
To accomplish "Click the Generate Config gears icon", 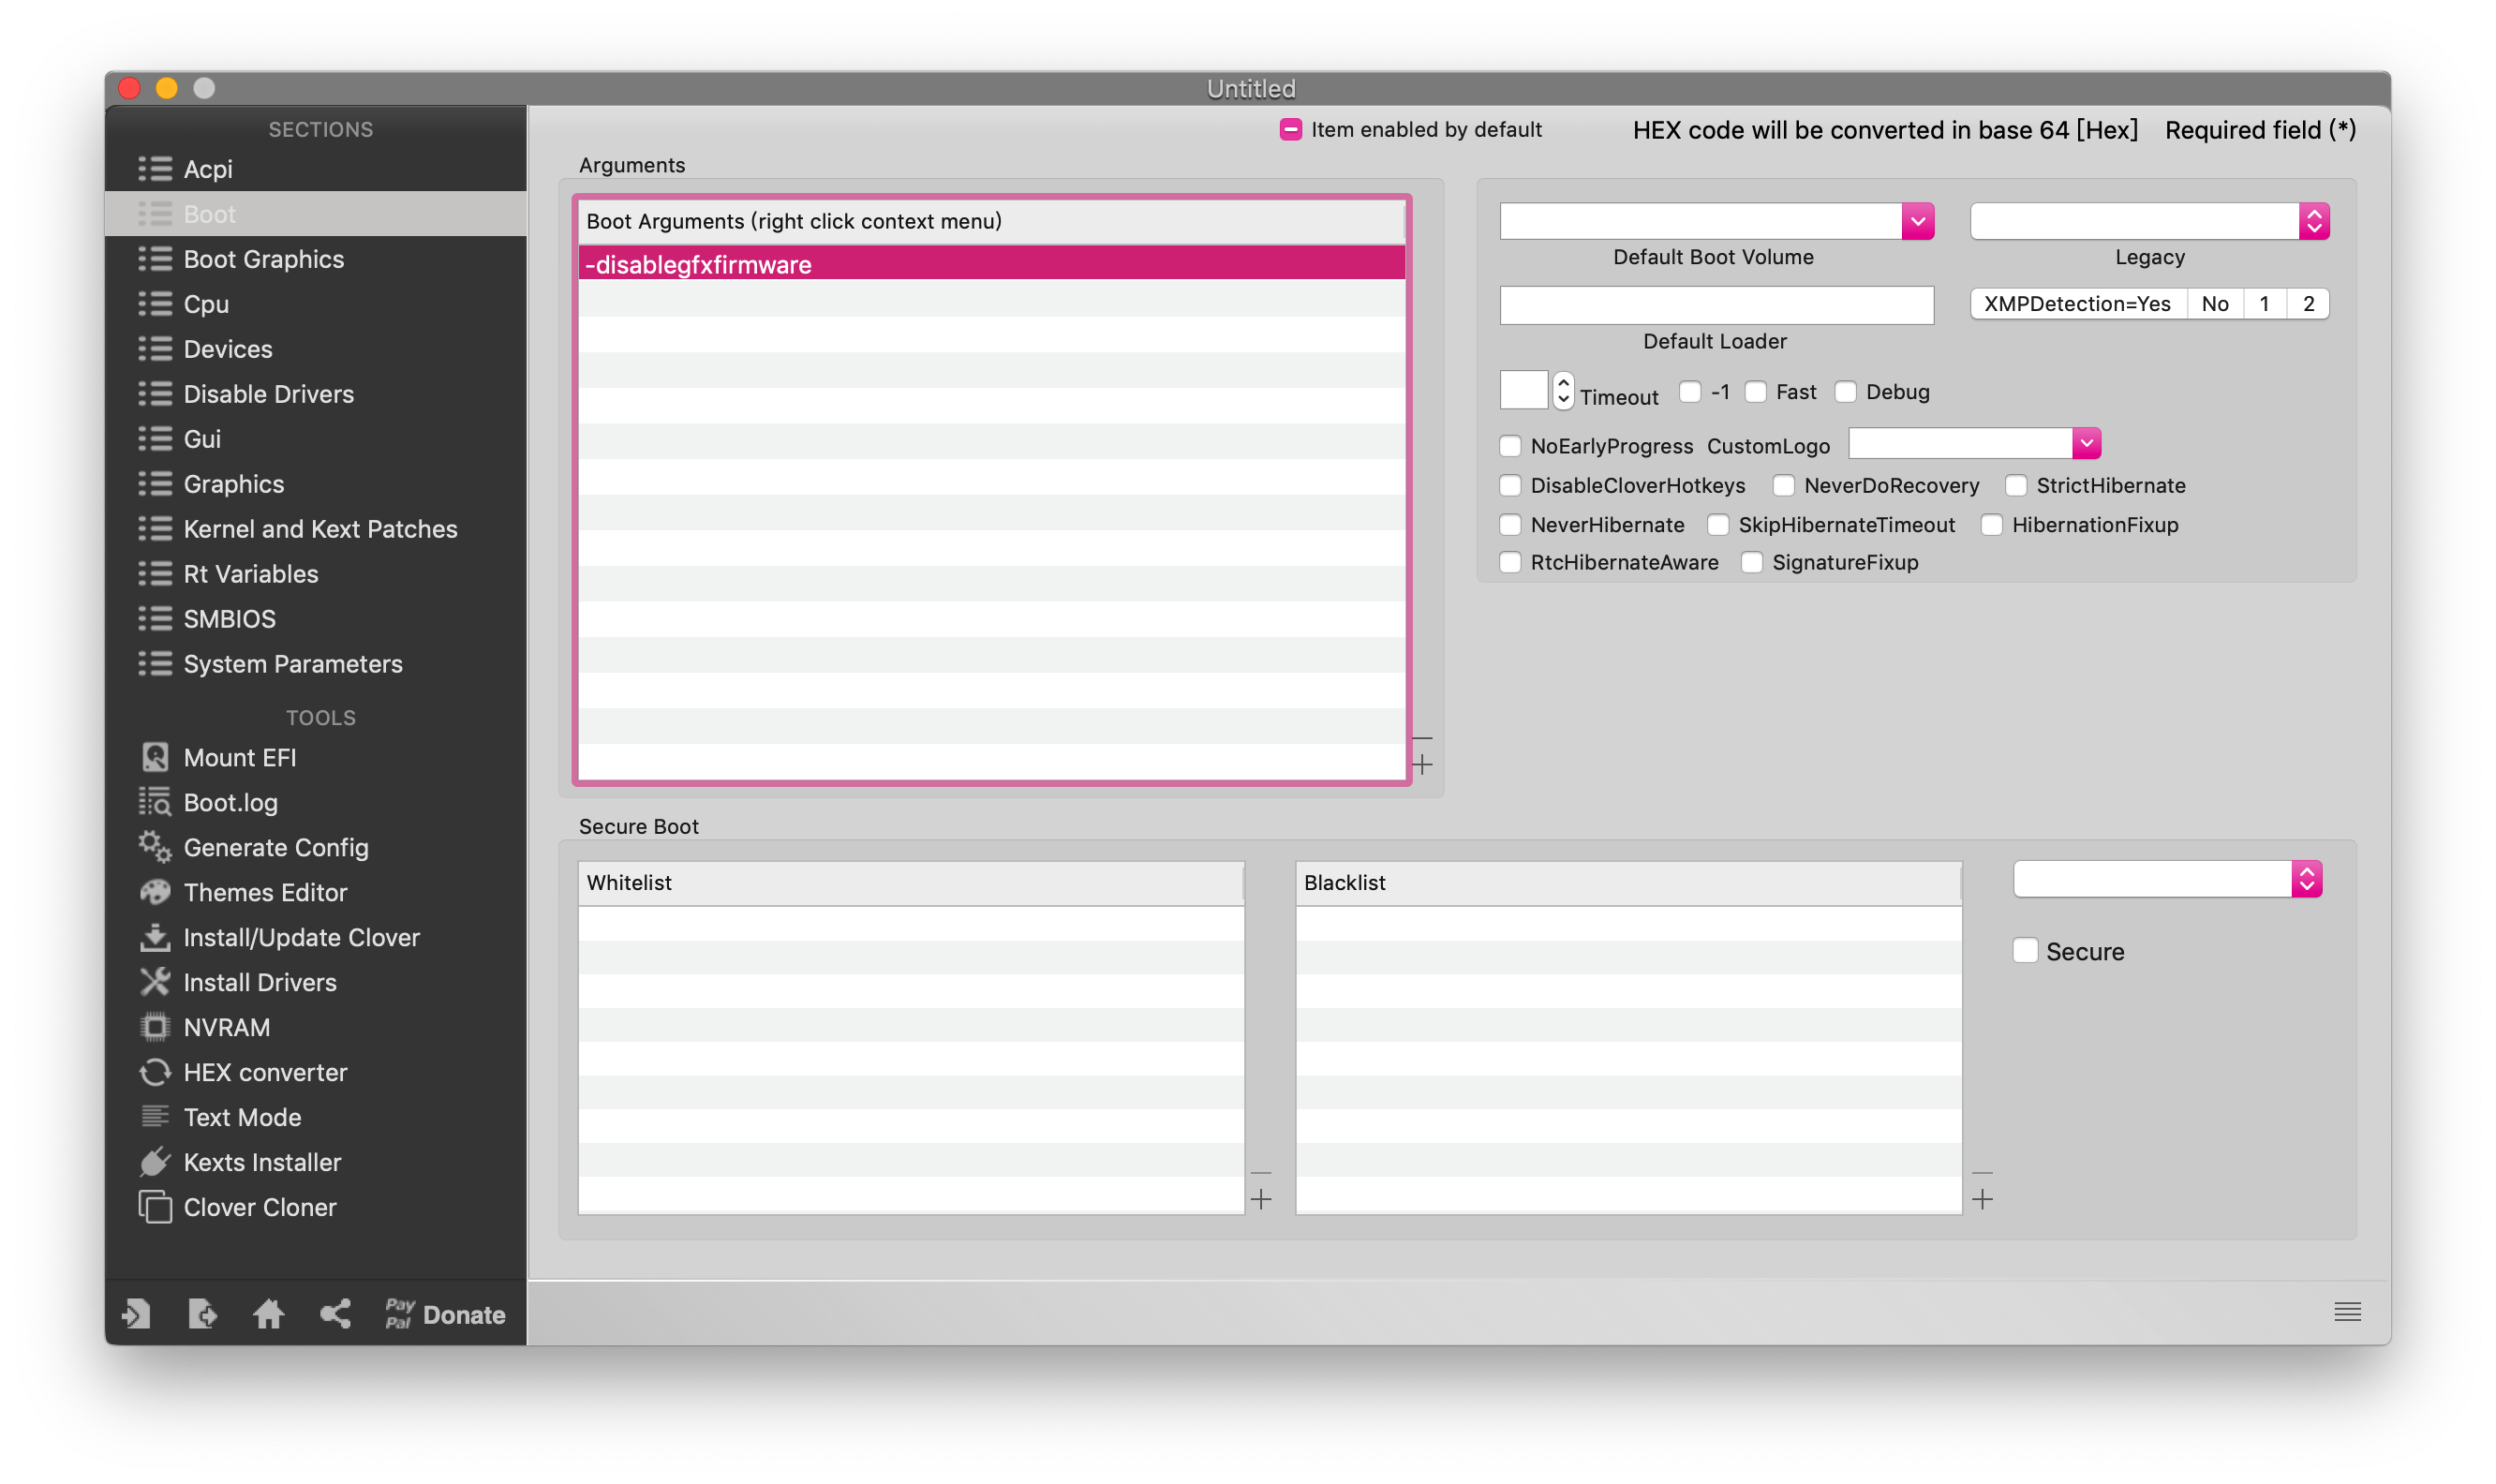I will [x=155, y=847].
